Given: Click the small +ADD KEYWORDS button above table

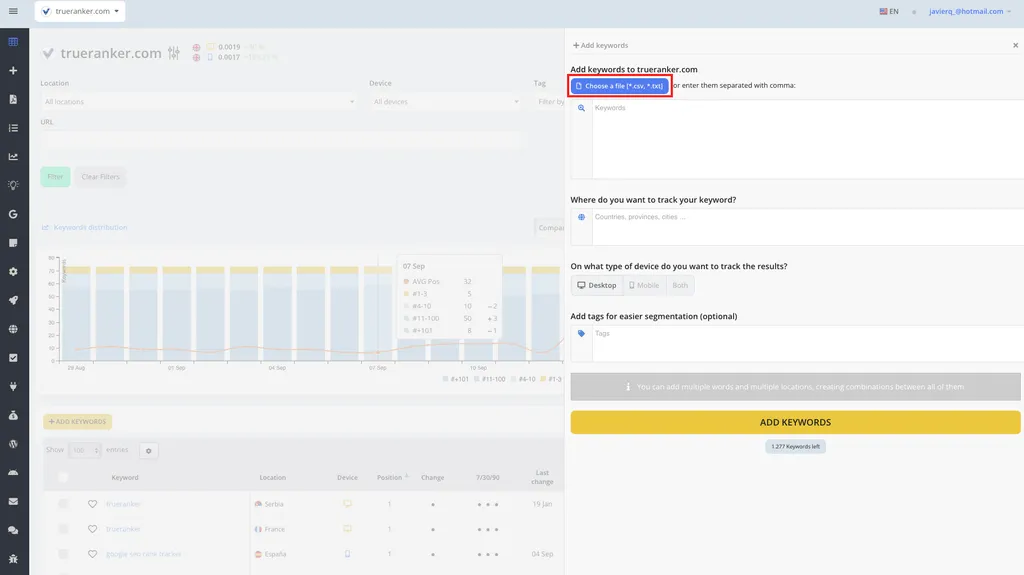Looking at the screenshot, I should pos(78,421).
